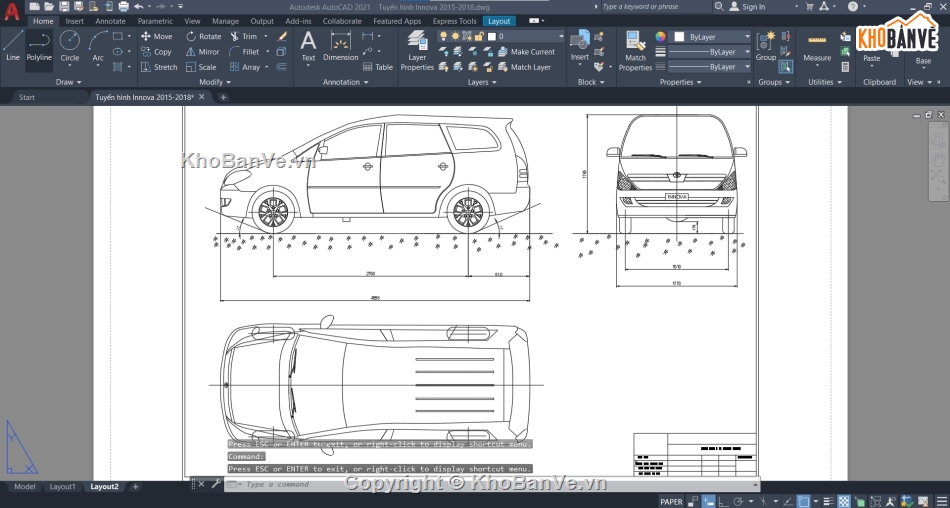Activate the Rotate tool

click(204, 36)
